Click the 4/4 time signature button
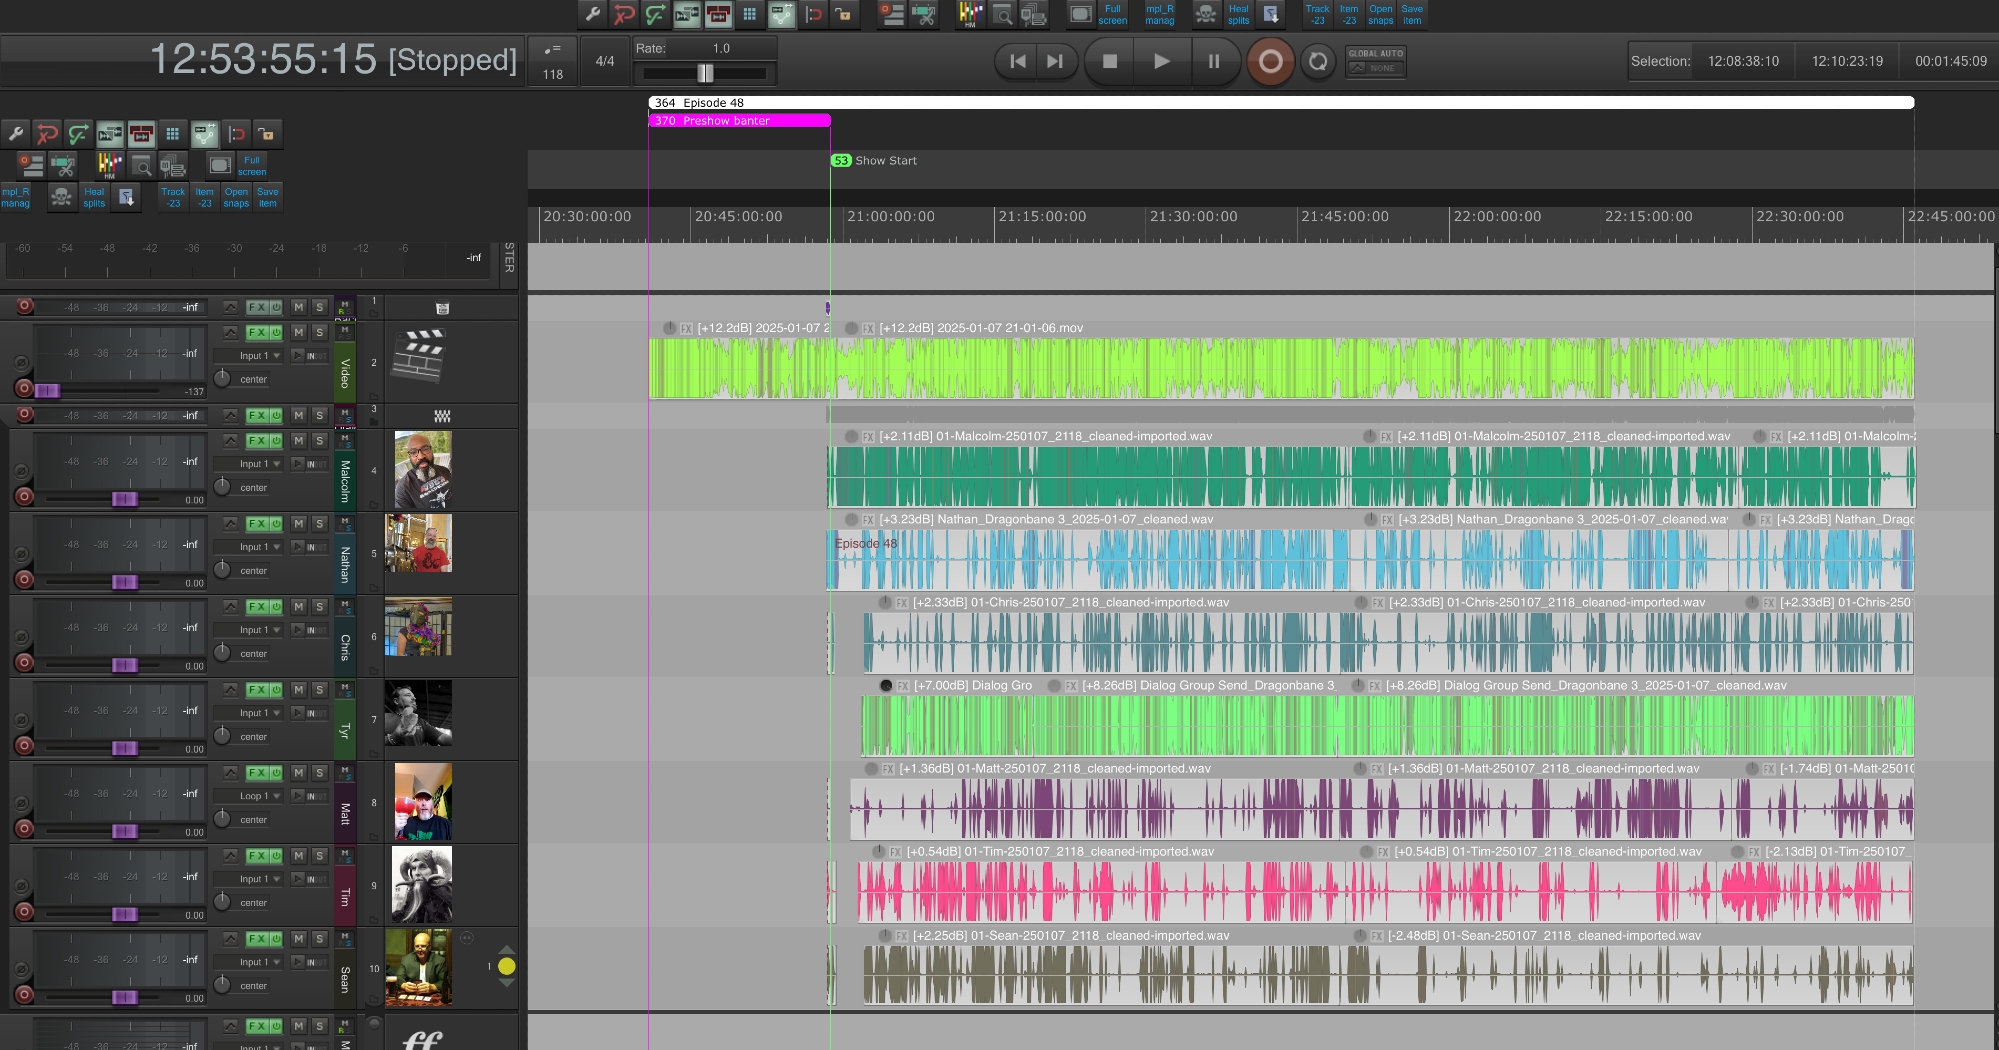Viewport: 1999px width, 1050px height. coord(604,61)
